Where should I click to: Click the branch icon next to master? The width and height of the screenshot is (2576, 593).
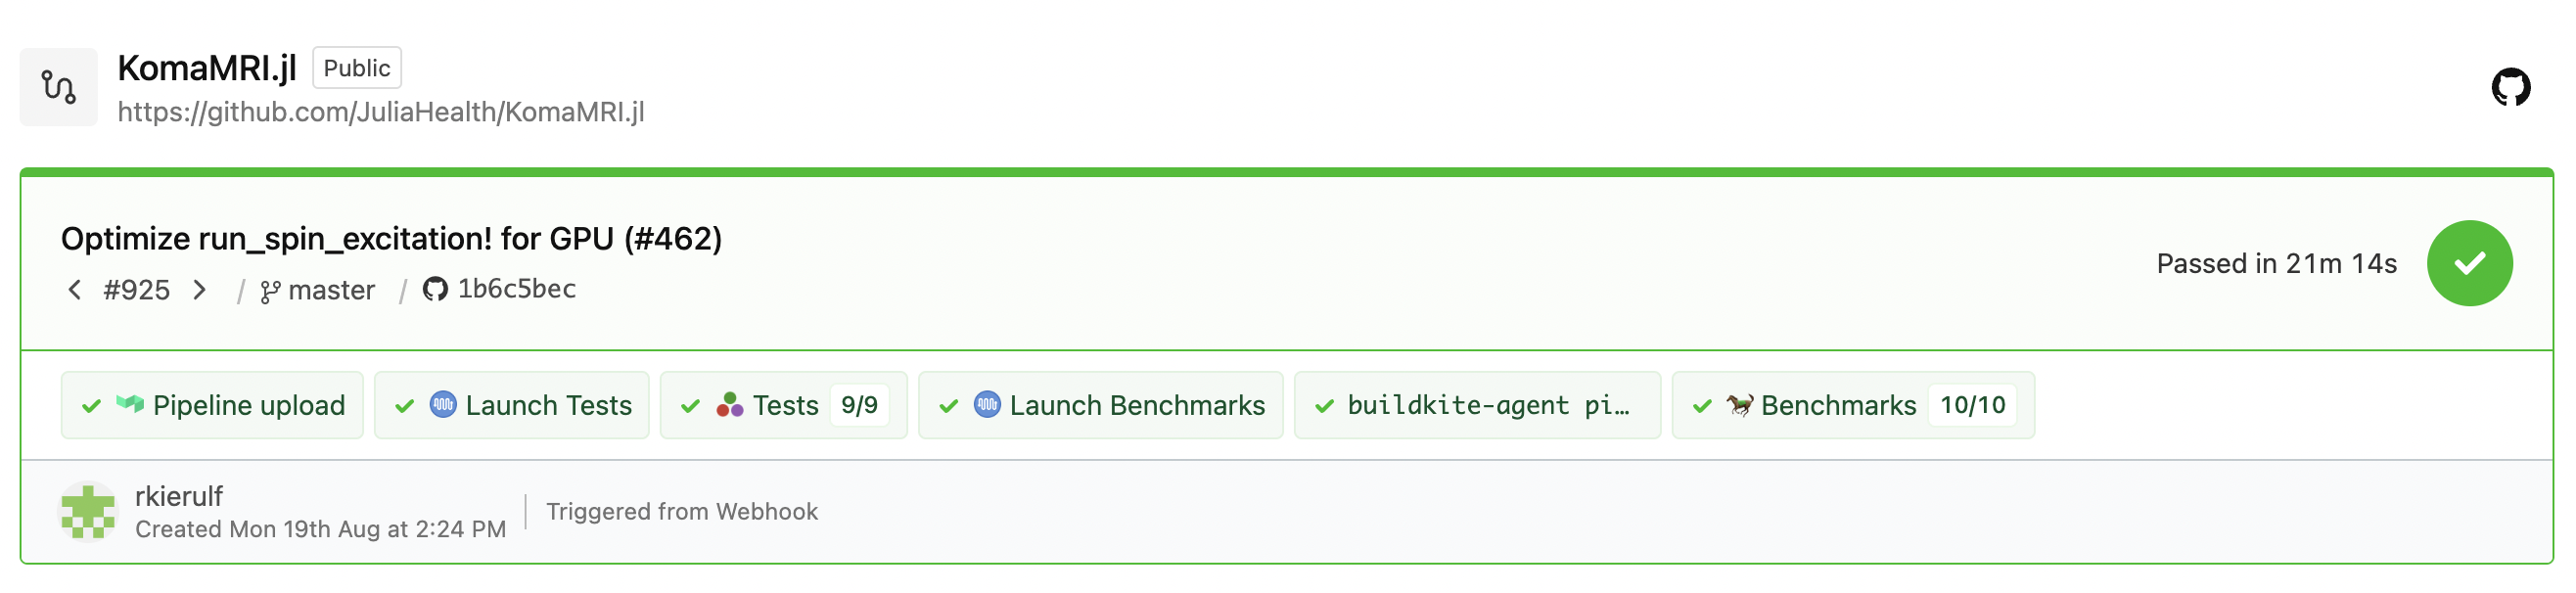(270, 291)
